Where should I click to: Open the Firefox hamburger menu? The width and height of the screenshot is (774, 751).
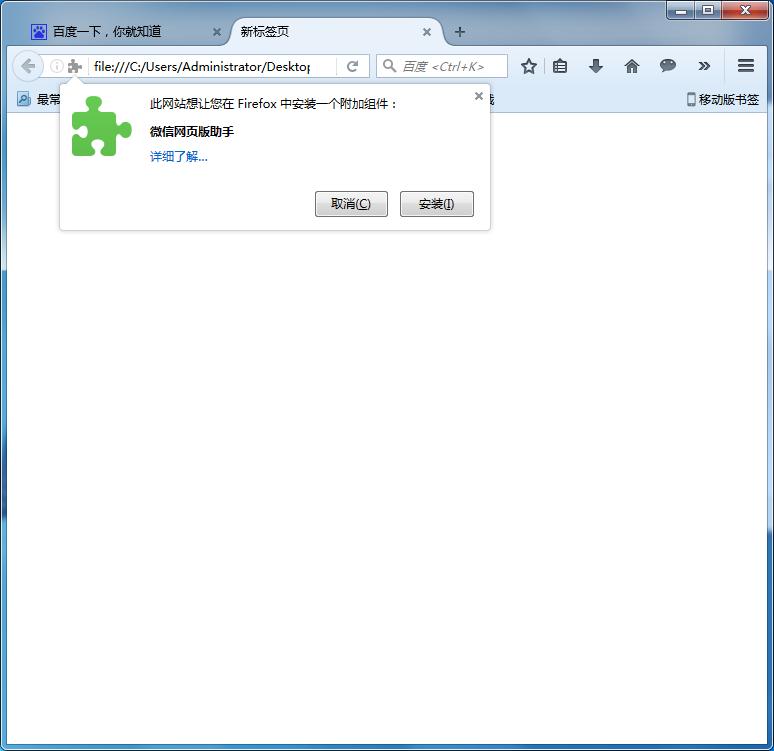pos(746,66)
